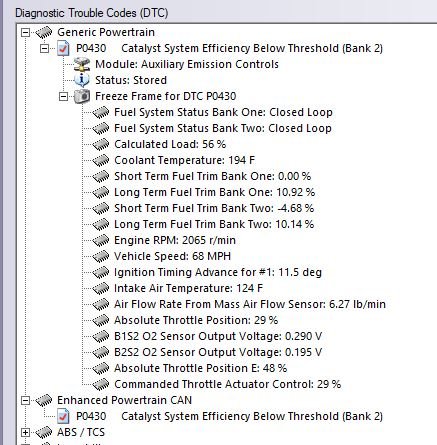Screen dimensions: 437x445
Task: Select Commanded Throttle Actuator Control row
Action: (x=227, y=384)
